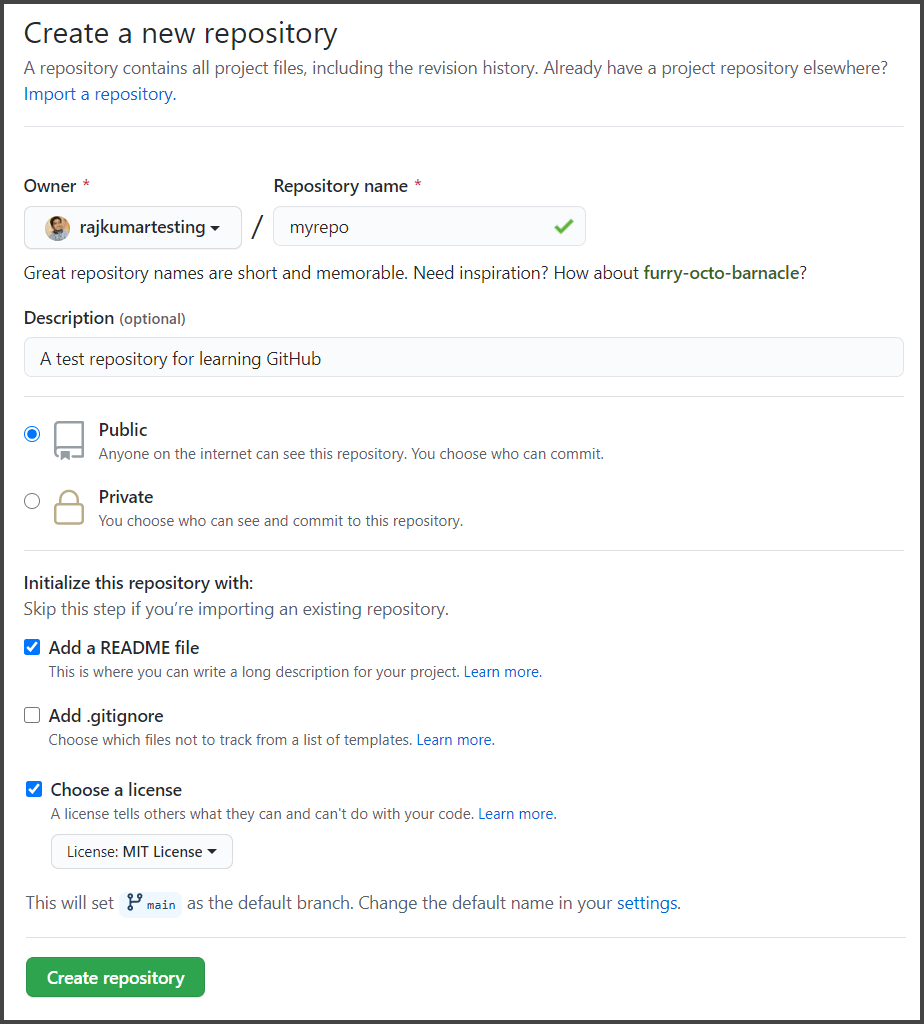Enable Add .gitignore
Screen dimensions: 924x1024
point(31,715)
